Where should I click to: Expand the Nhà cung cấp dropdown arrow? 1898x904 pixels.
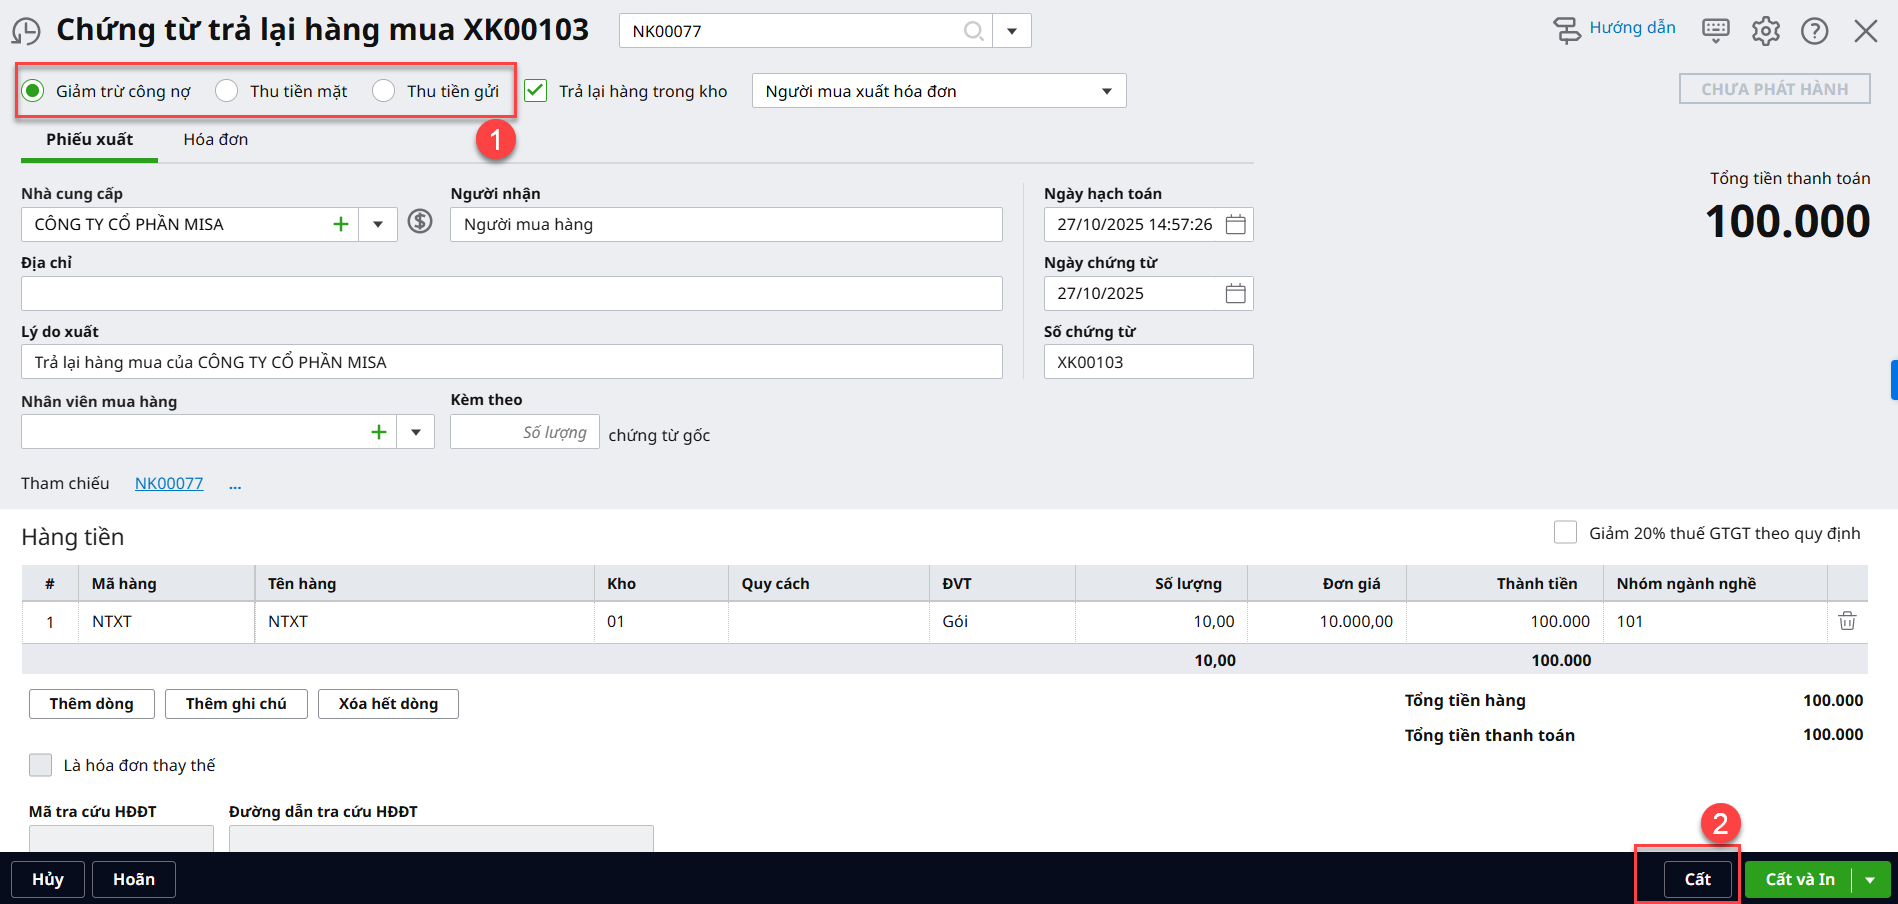[378, 224]
